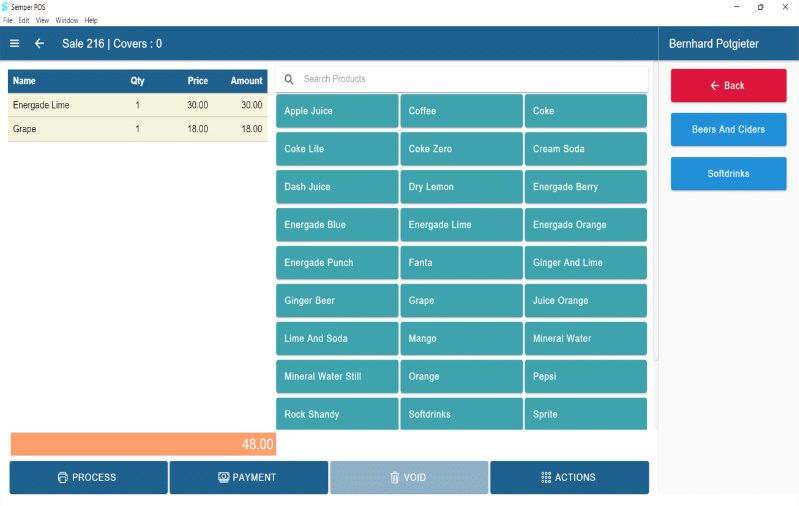Add Mineral Water Still product
799x506 pixels.
tap(337, 377)
